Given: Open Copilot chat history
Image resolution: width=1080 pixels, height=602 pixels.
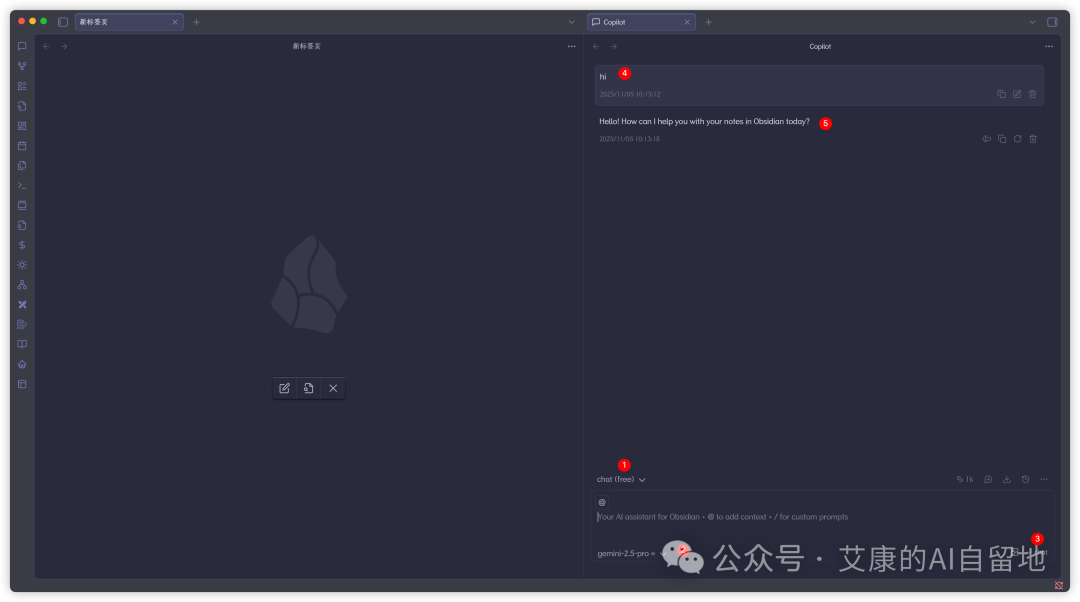Looking at the screenshot, I should coord(1026,479).
